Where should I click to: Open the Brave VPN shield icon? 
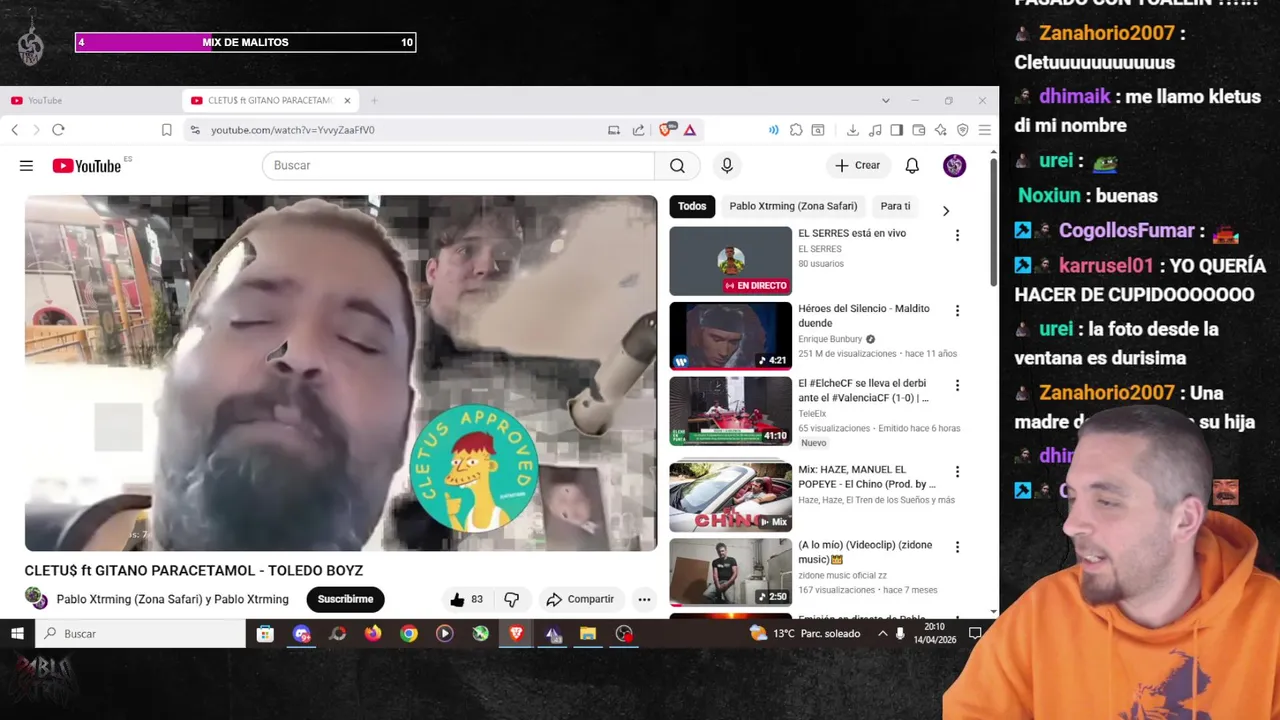coord(963,130)
